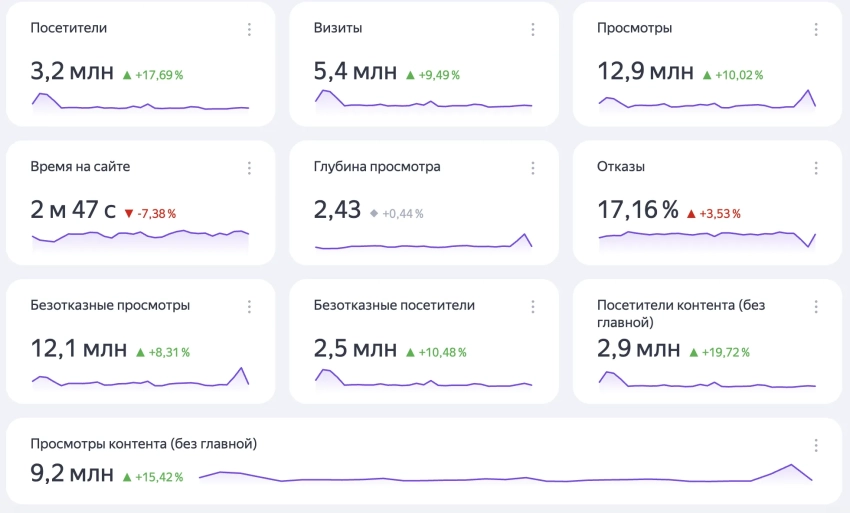Open menu for Просмотры контента (без главной)
The height and width of the screenshot is (513, 850).
pos(816,445)
